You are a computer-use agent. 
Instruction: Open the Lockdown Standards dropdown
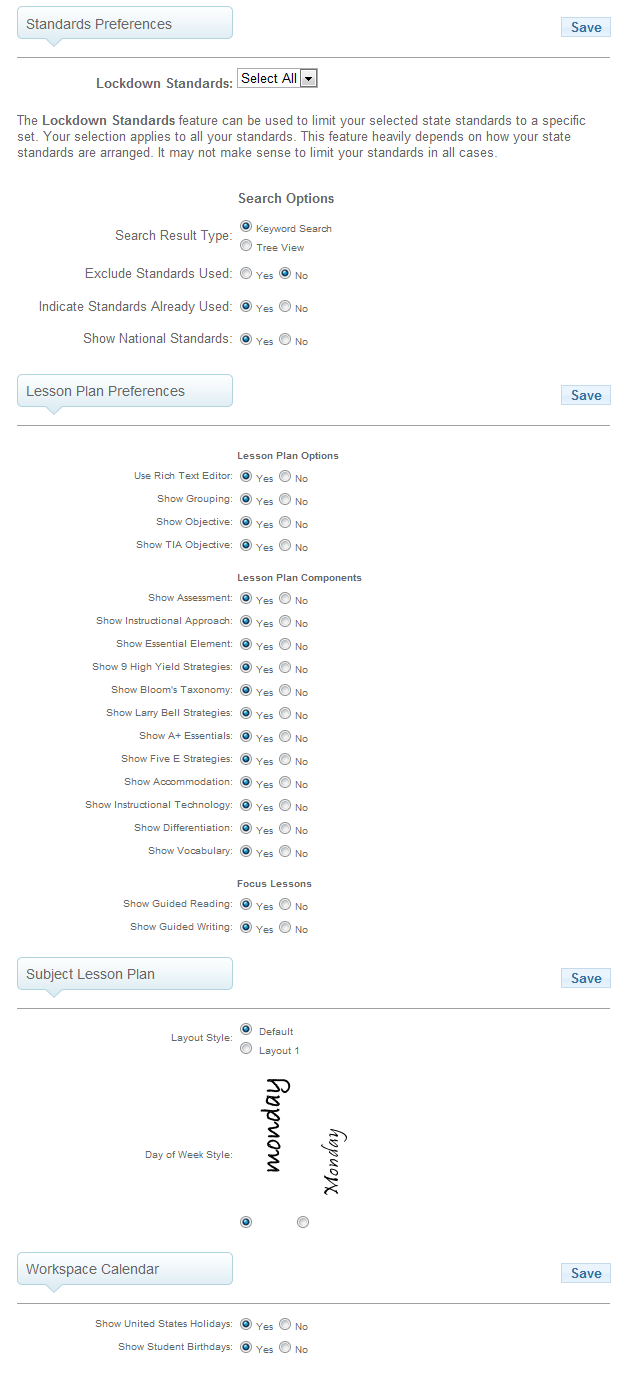click(277, 78)
